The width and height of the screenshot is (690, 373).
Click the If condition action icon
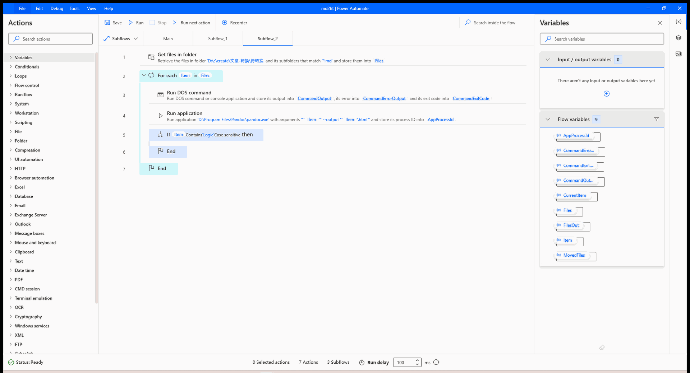pos(161,135)
